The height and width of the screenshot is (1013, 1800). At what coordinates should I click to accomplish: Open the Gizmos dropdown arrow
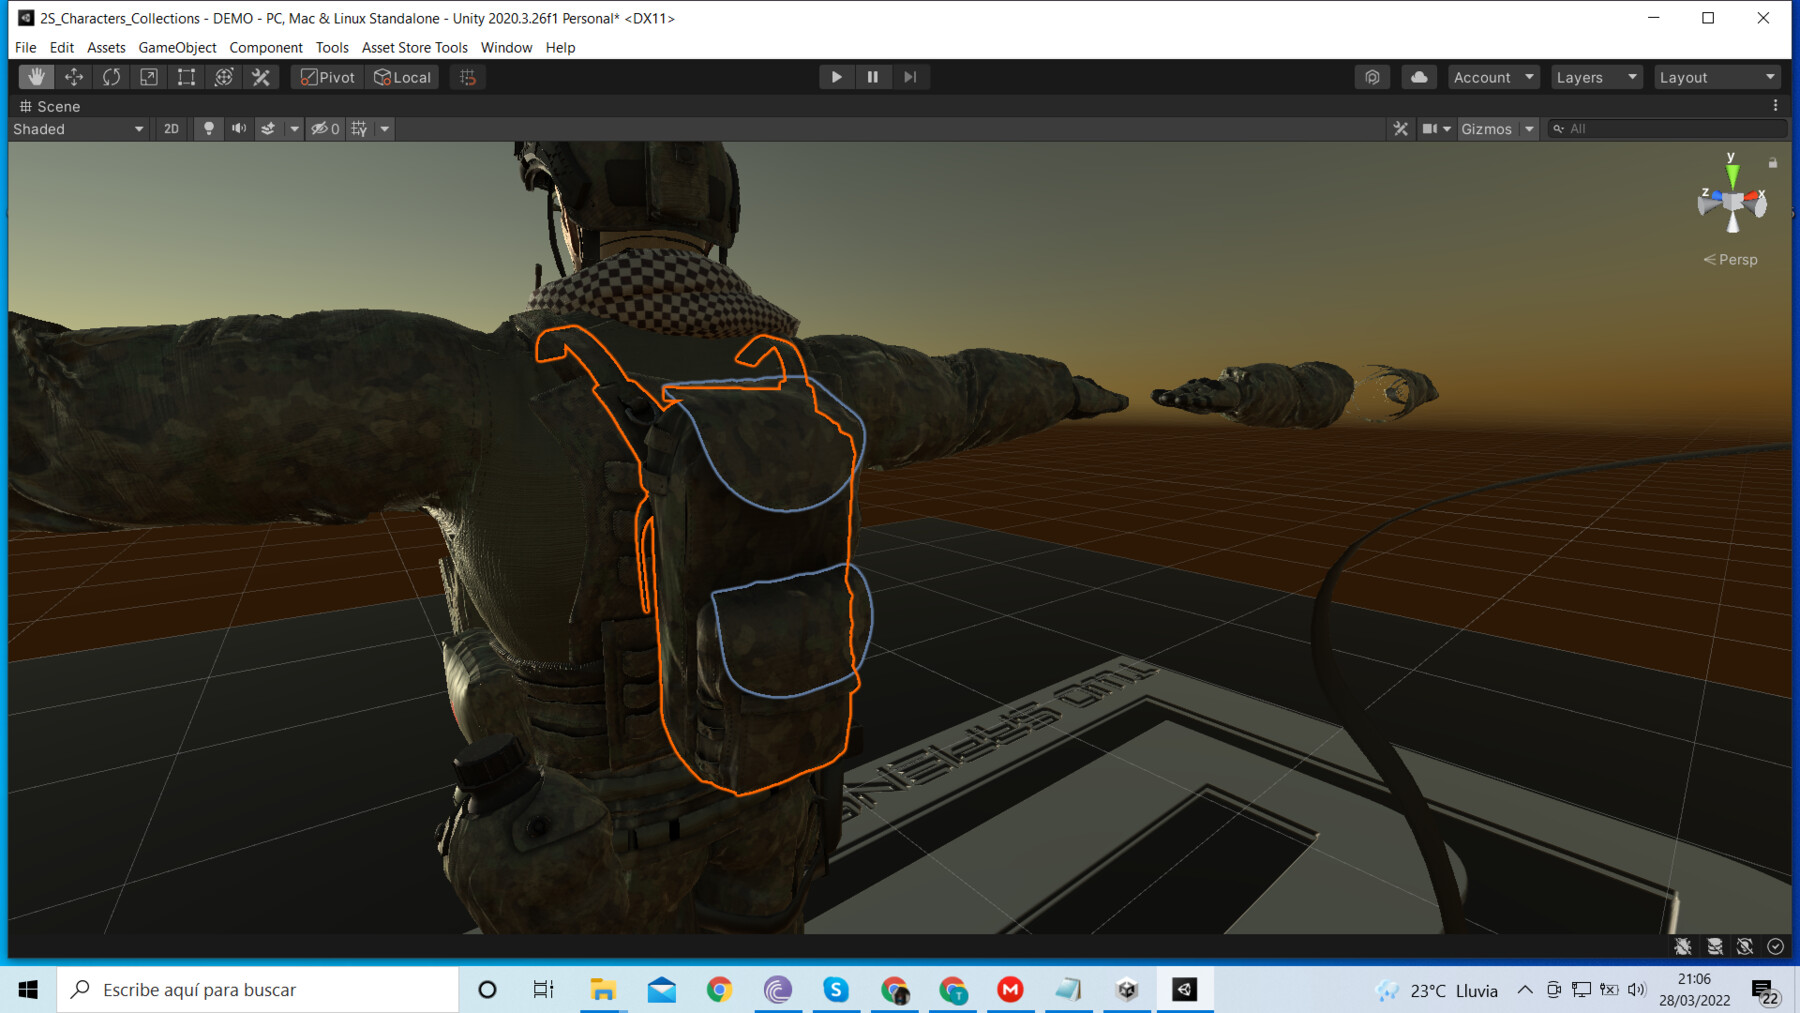(x=1529, y=129)
